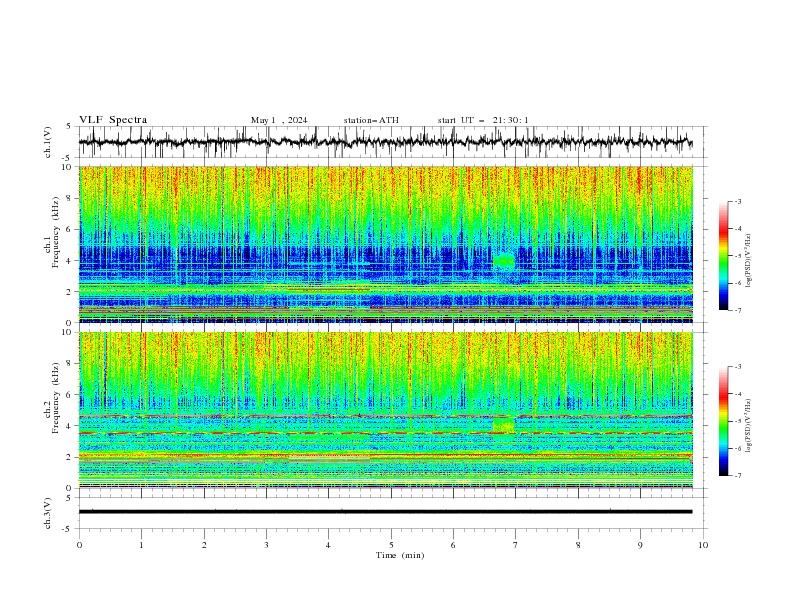
Task: Click the "-7" tick on the lower color bar
Action: pyautogui.click(x=737, y=475)
